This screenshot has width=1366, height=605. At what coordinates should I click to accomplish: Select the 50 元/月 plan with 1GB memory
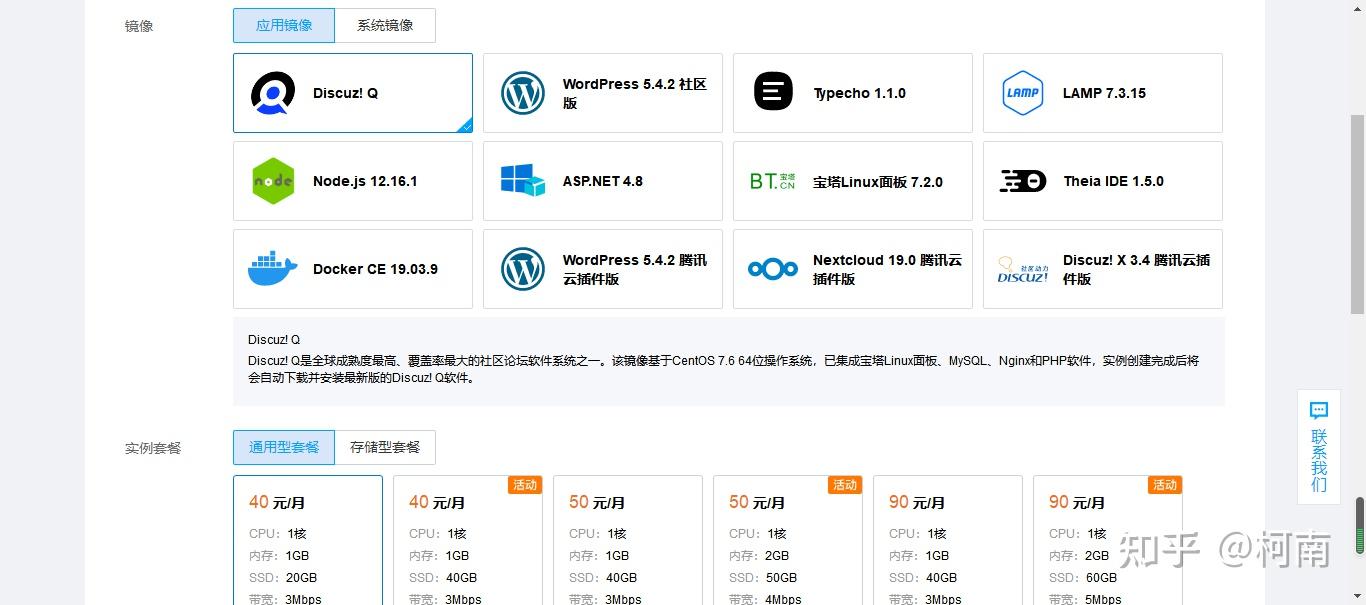point(628,540)
